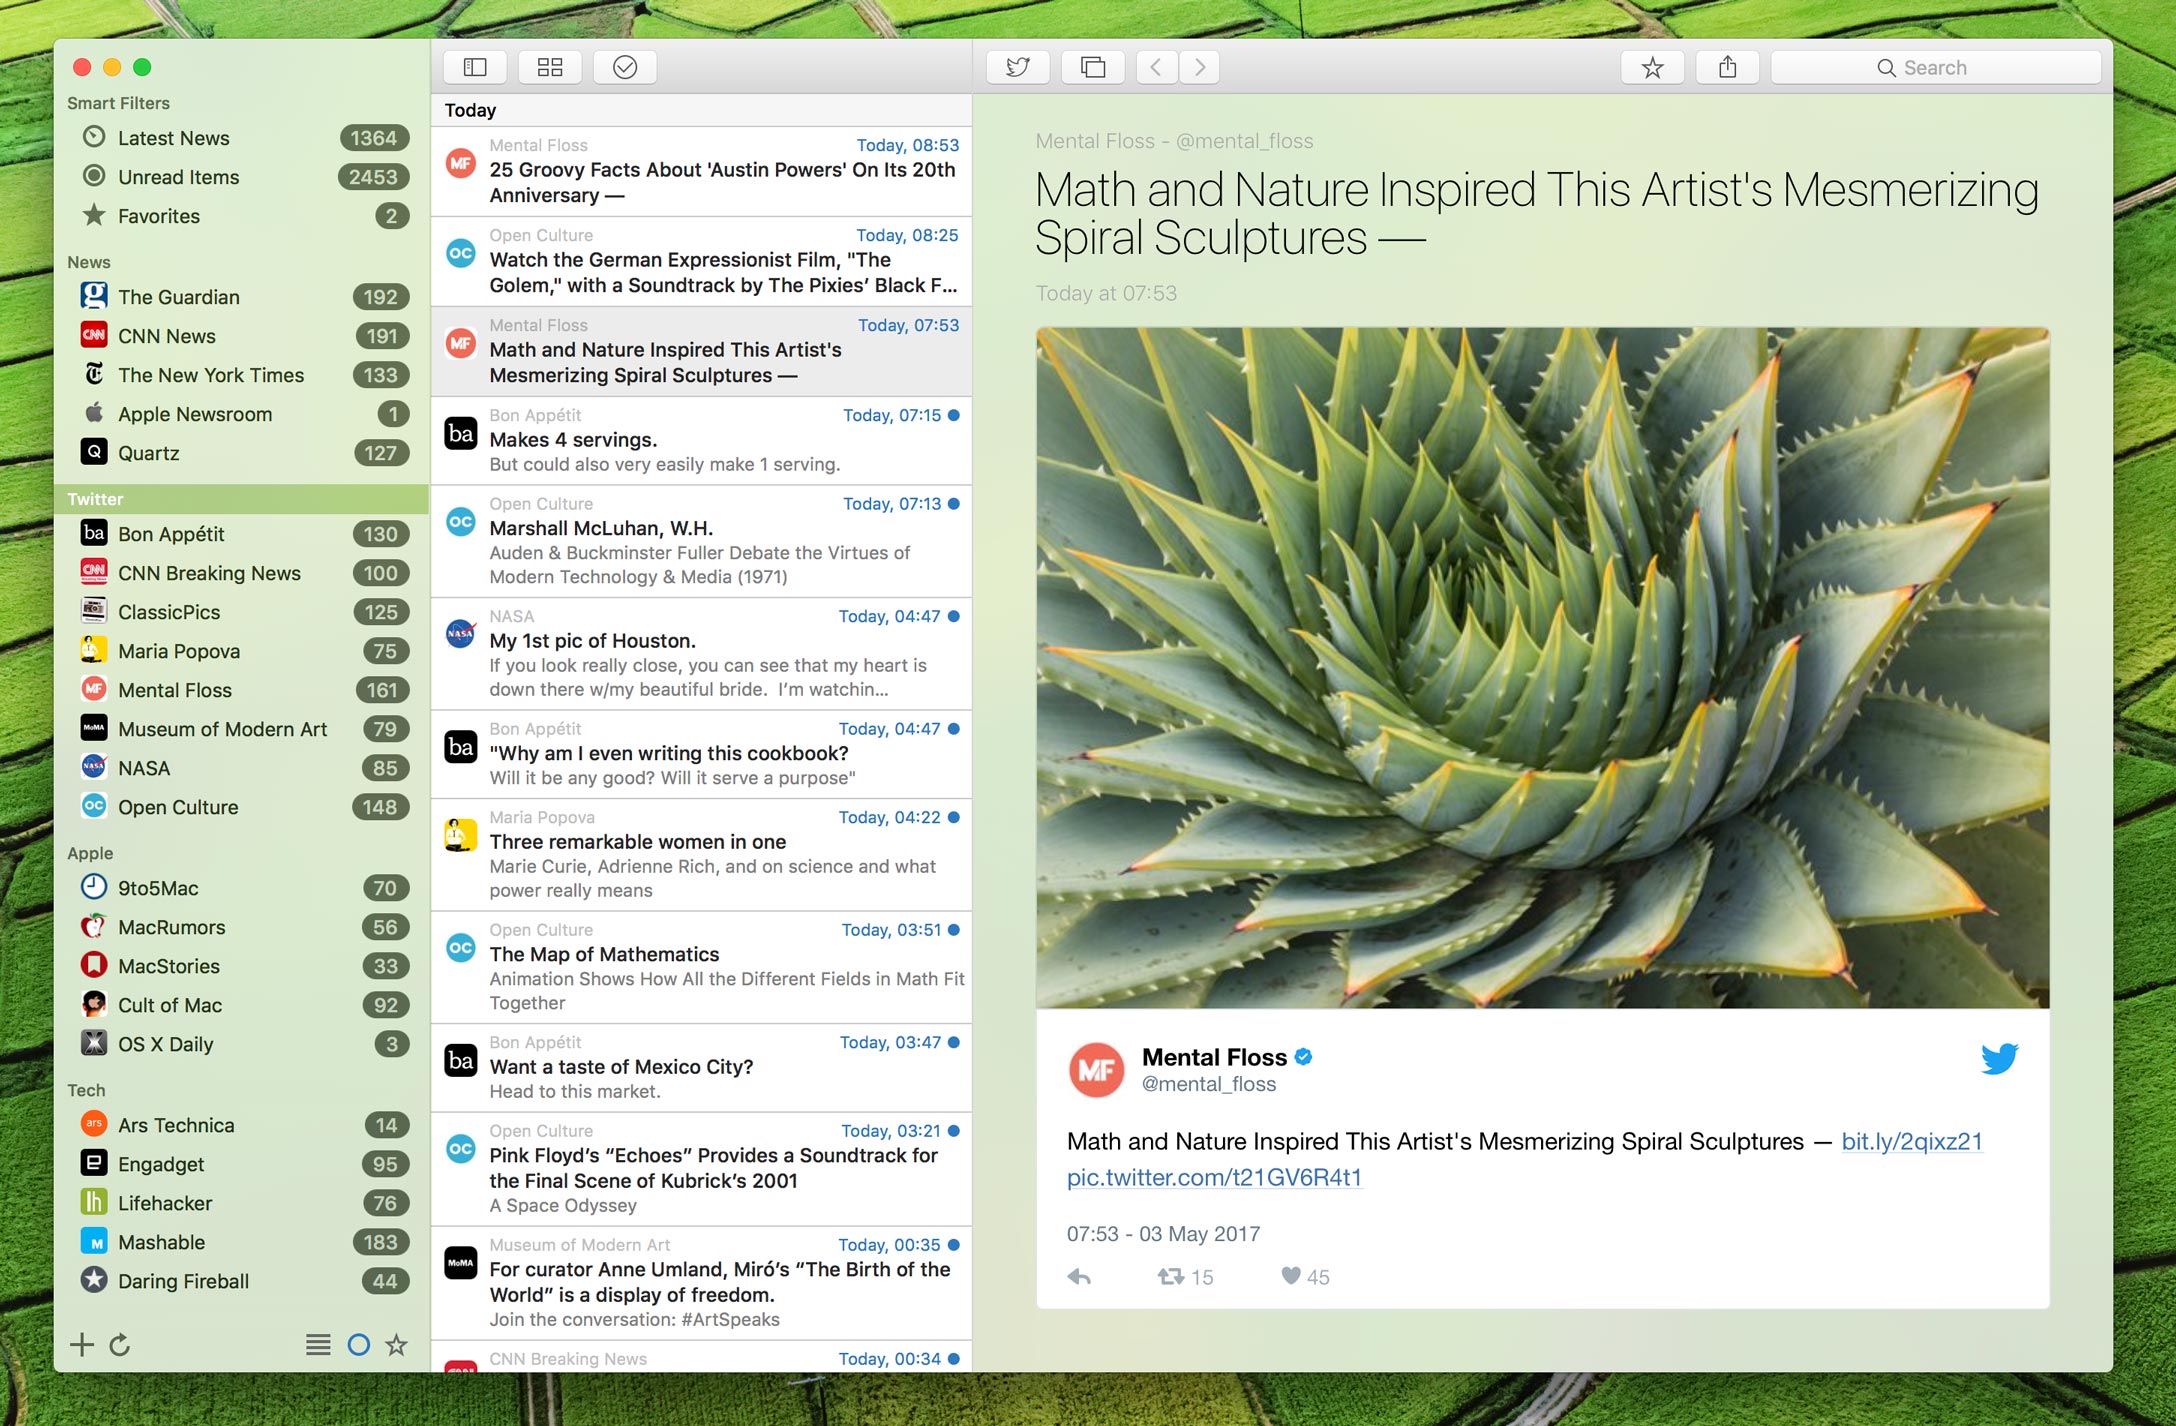Toggle the sidebar visibility button
Viewport: 2176px width, 1426px height.
pos(475,67)
